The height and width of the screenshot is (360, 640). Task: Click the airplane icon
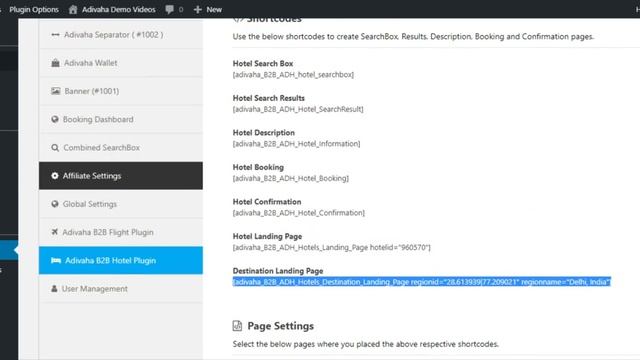point(55,232)
